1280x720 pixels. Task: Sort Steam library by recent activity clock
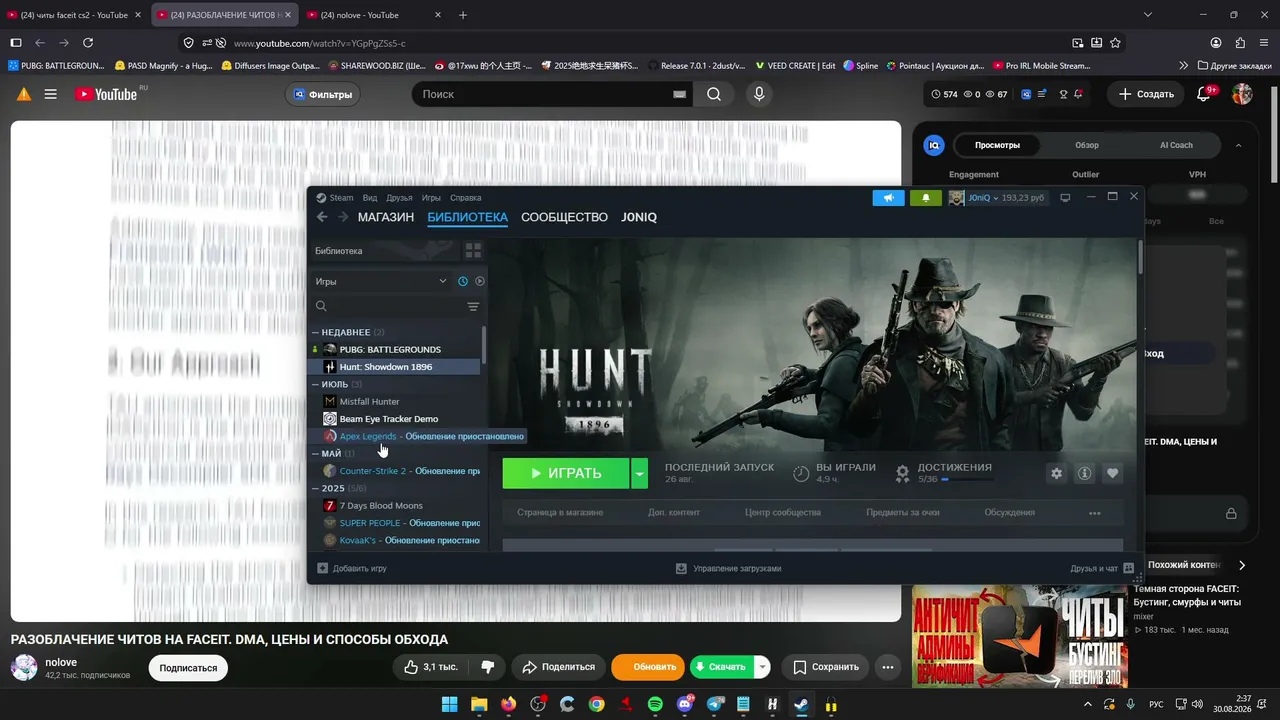pos(462,282)
